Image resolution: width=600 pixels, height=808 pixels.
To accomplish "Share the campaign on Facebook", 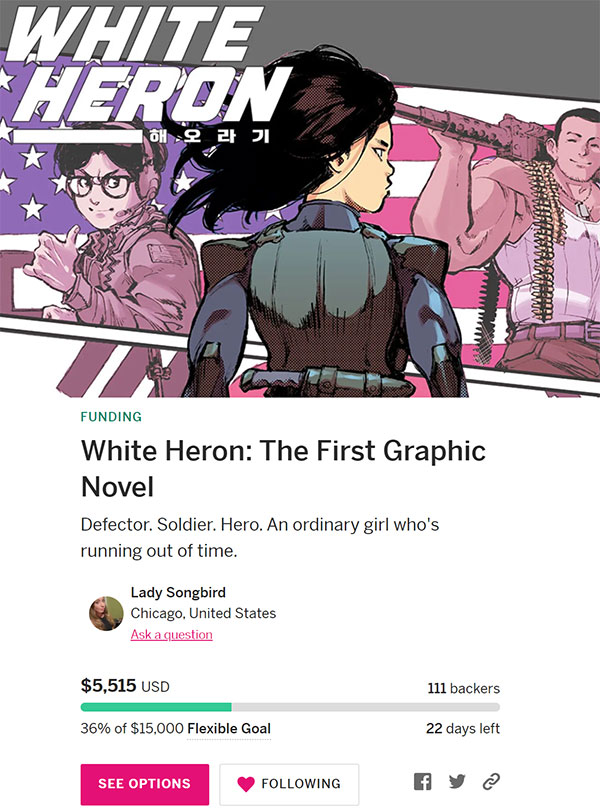I will click(422, 782).
